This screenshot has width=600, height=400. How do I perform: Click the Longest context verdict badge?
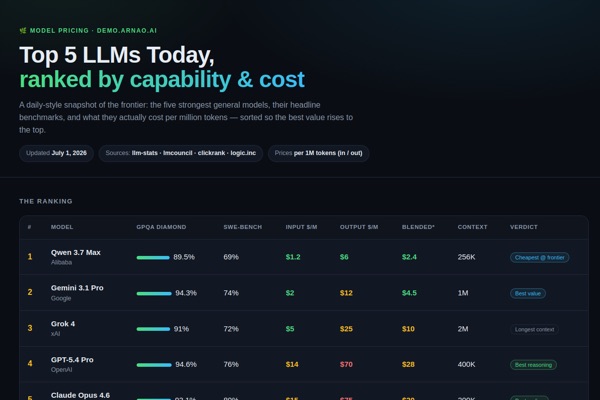(x=534, y=330)
